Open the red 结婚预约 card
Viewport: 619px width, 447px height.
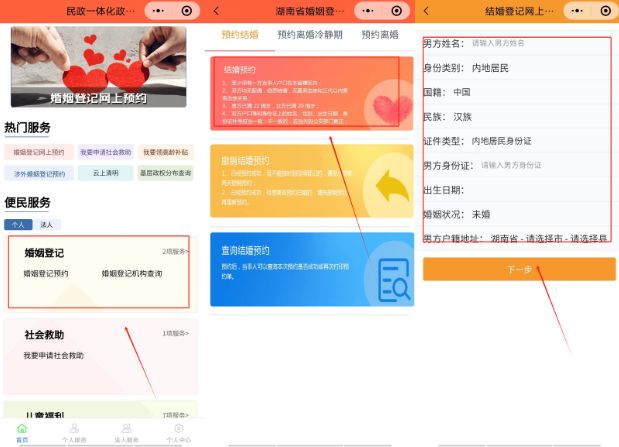click(312, 93)
